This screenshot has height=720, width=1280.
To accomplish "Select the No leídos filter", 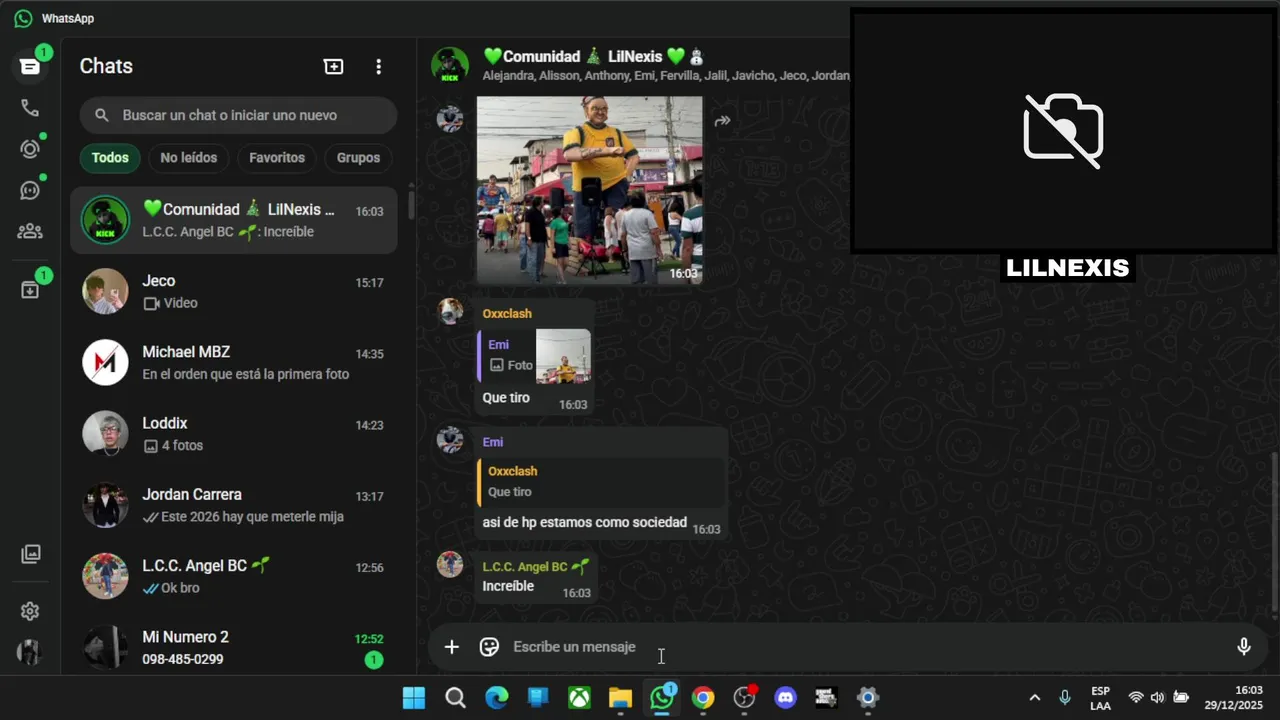I will point(188,157).
